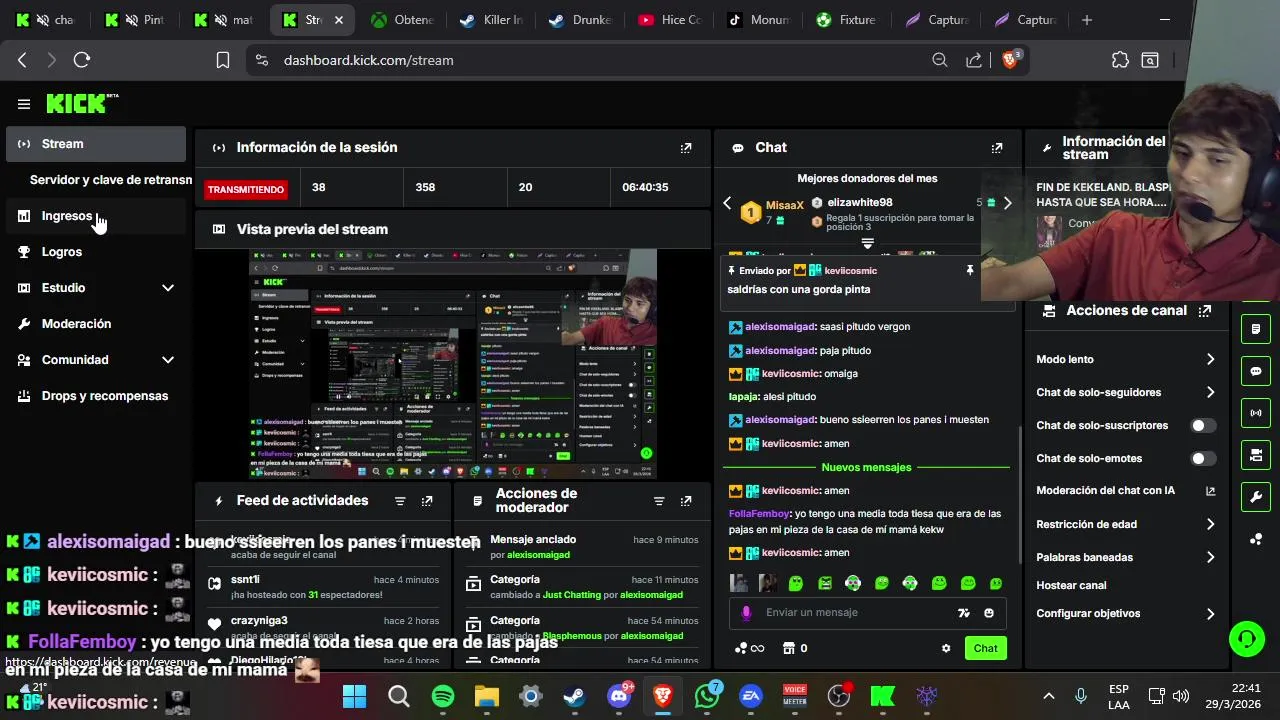Filter the Acciones de moderador list
Image resolution: width=1280 pixels, height=720 pixels.
[x=659, y=501]
